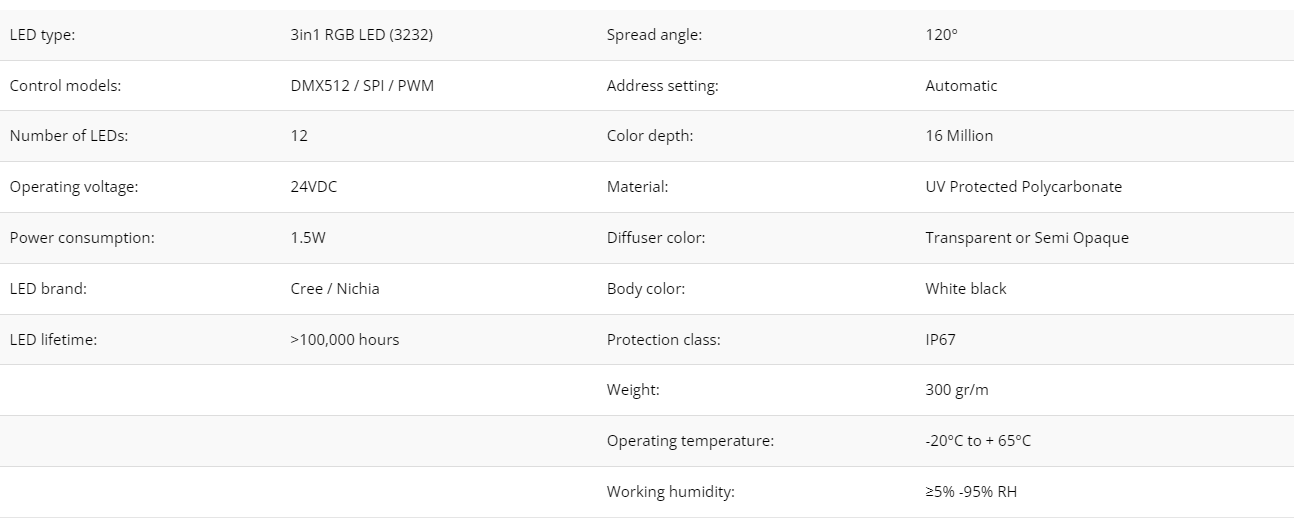
Task: Click the "≥5% -95% RH" humidity value
Action: [x=971, y=492]
